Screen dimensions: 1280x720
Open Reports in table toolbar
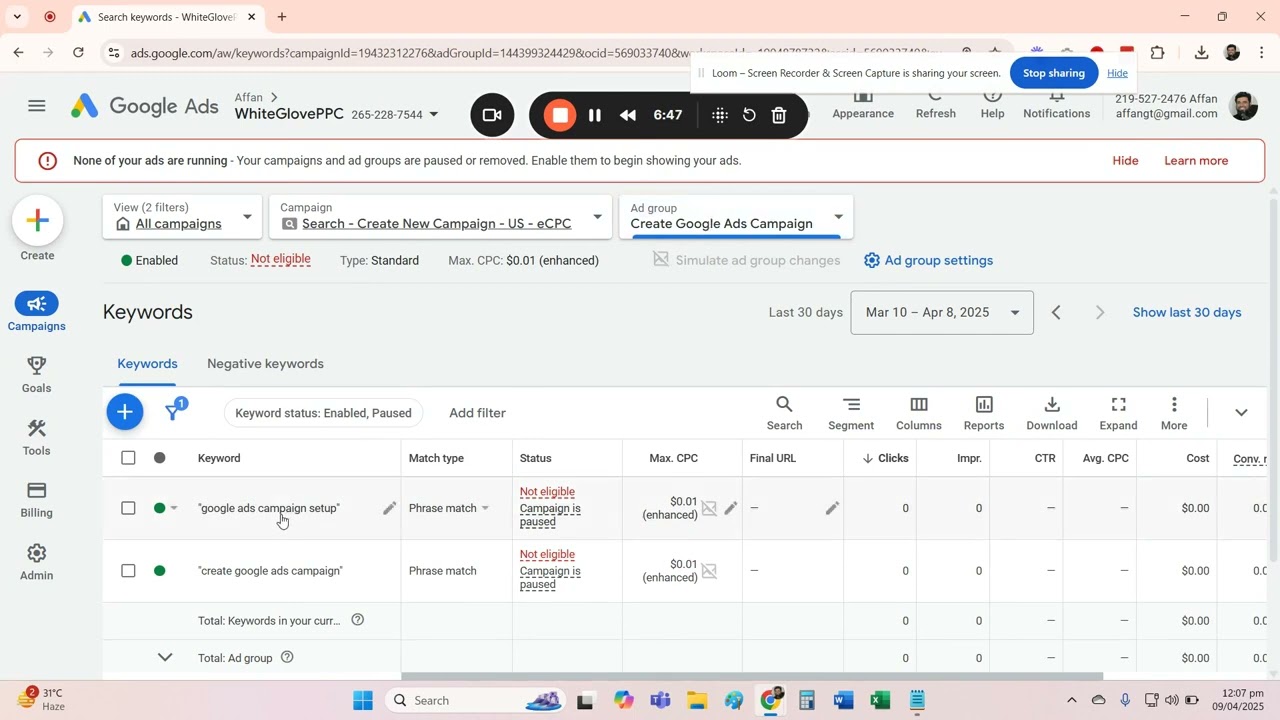984,413
